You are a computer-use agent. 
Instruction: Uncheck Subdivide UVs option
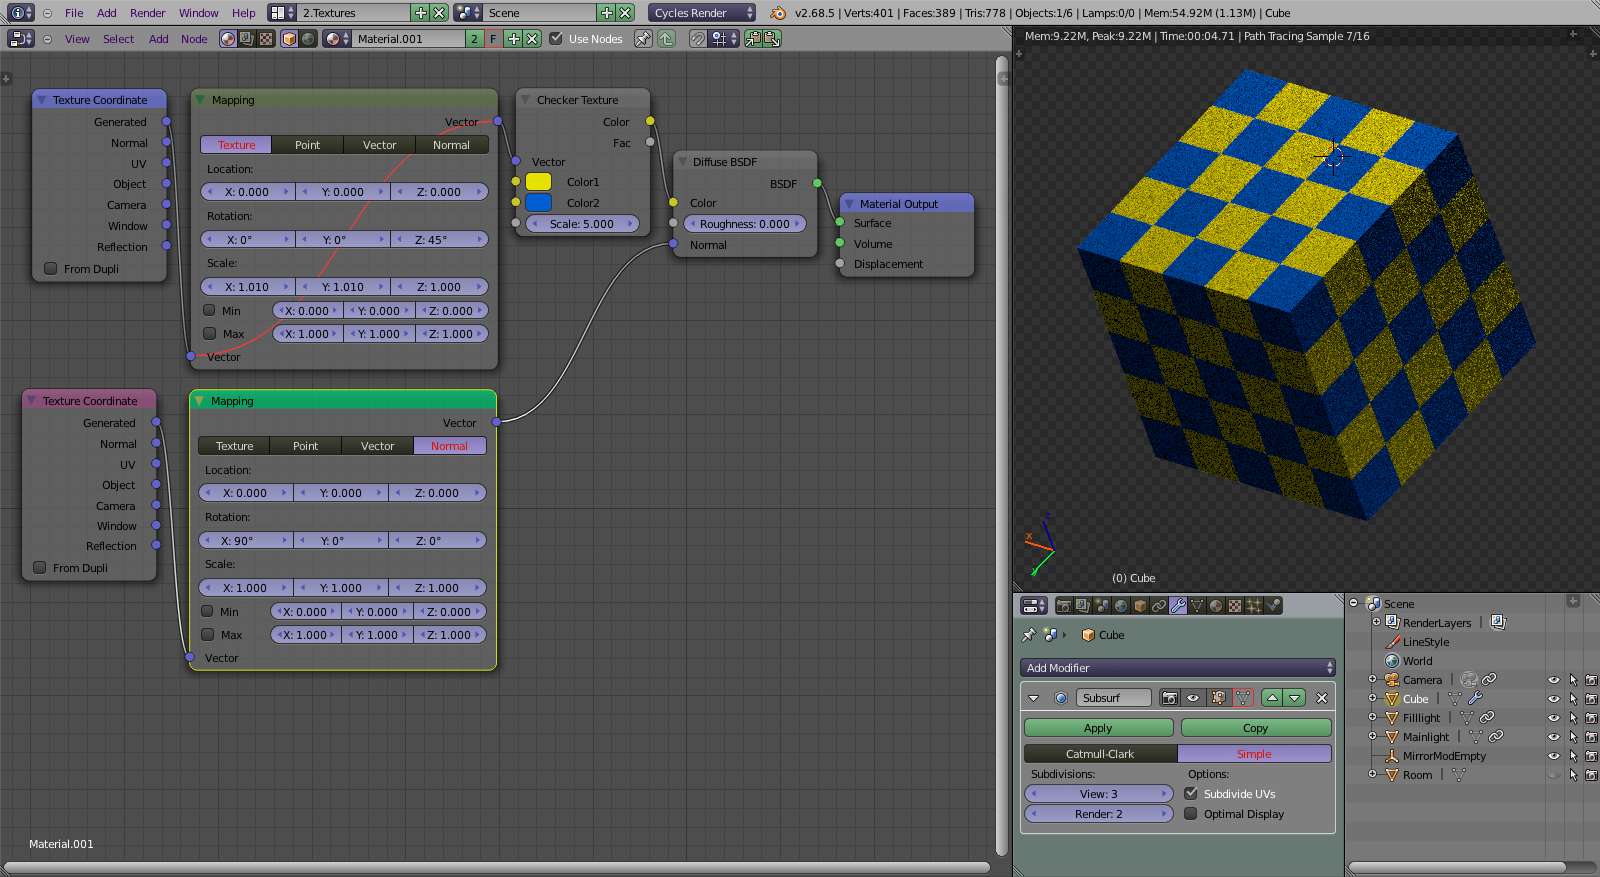point(1191,793)
